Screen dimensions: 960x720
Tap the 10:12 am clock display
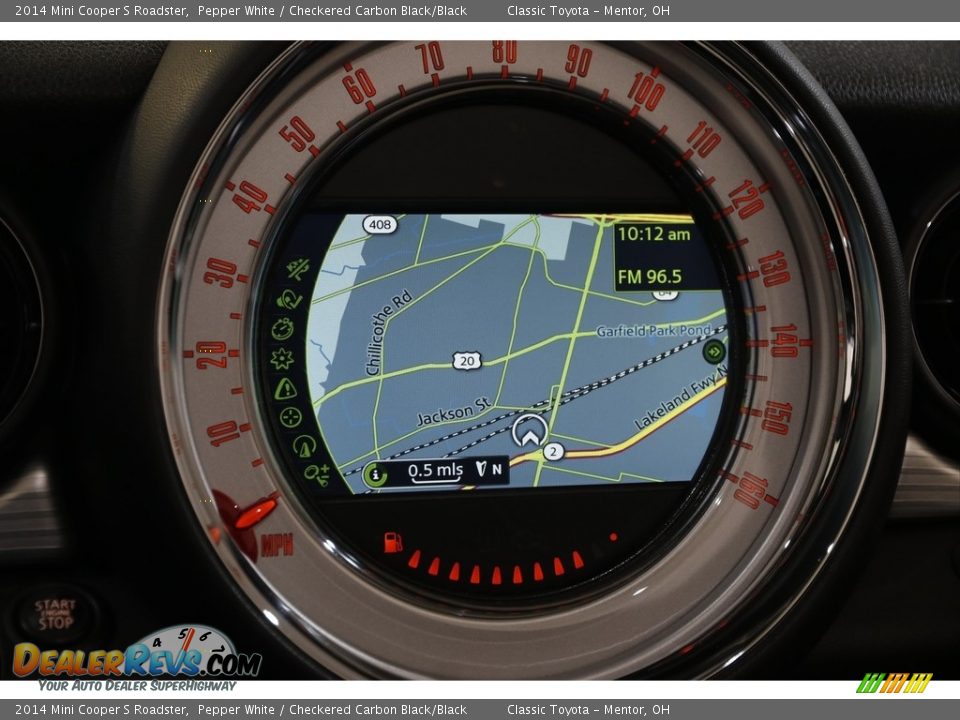[653, 234]
